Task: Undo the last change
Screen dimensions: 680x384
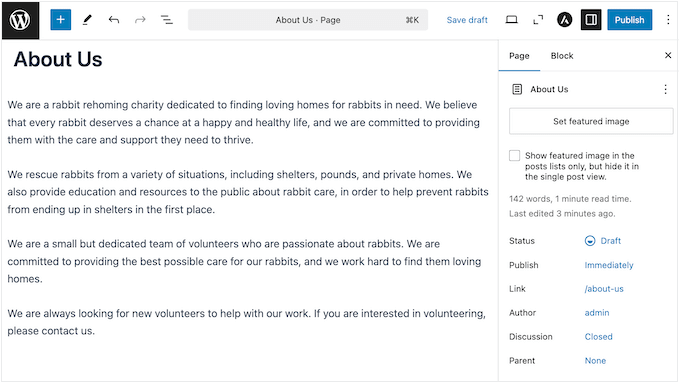Action: [x=114, y=20]
